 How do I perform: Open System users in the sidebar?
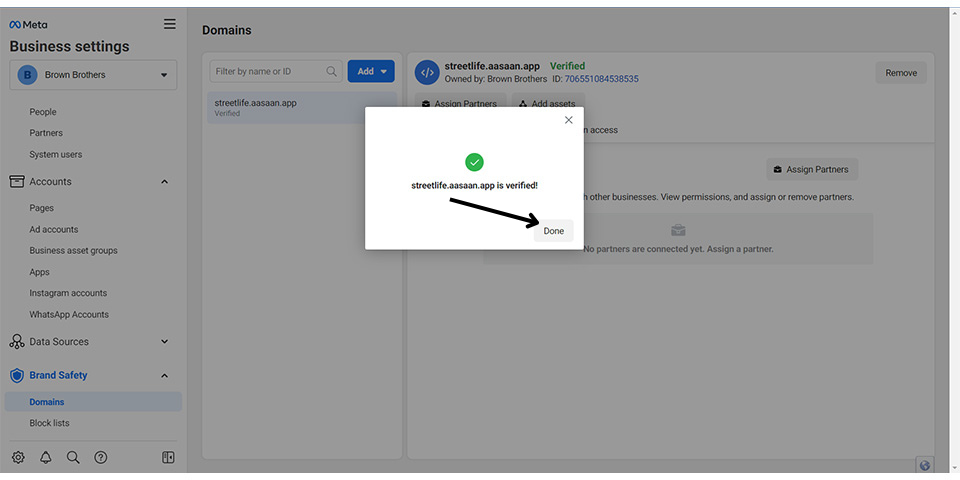click(56, 154)
